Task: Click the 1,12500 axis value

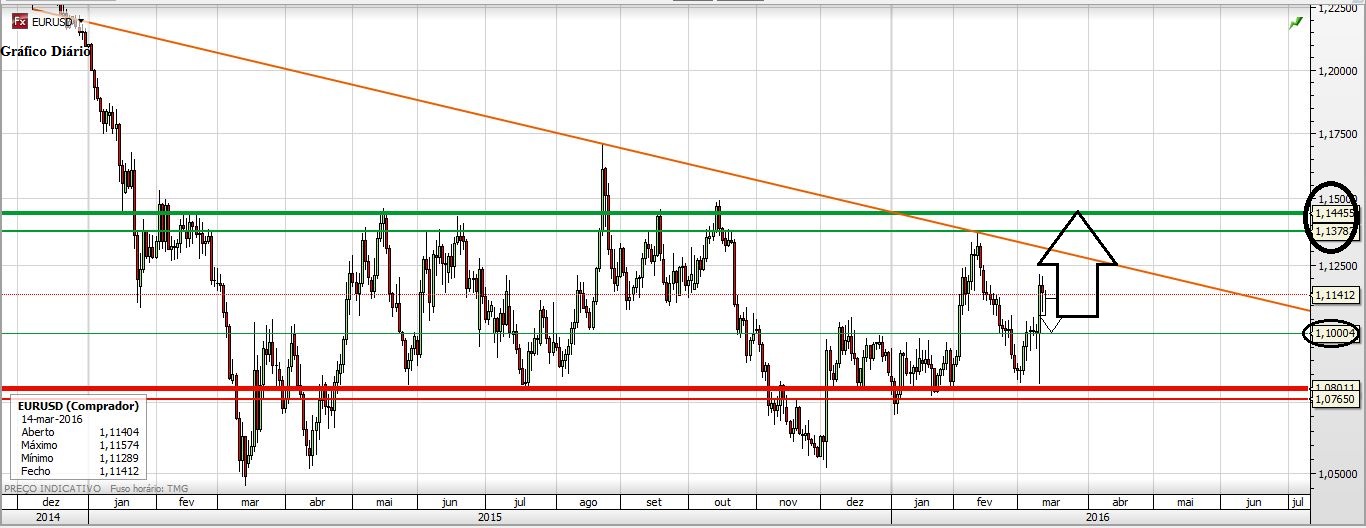Action: pos(1337,266)
